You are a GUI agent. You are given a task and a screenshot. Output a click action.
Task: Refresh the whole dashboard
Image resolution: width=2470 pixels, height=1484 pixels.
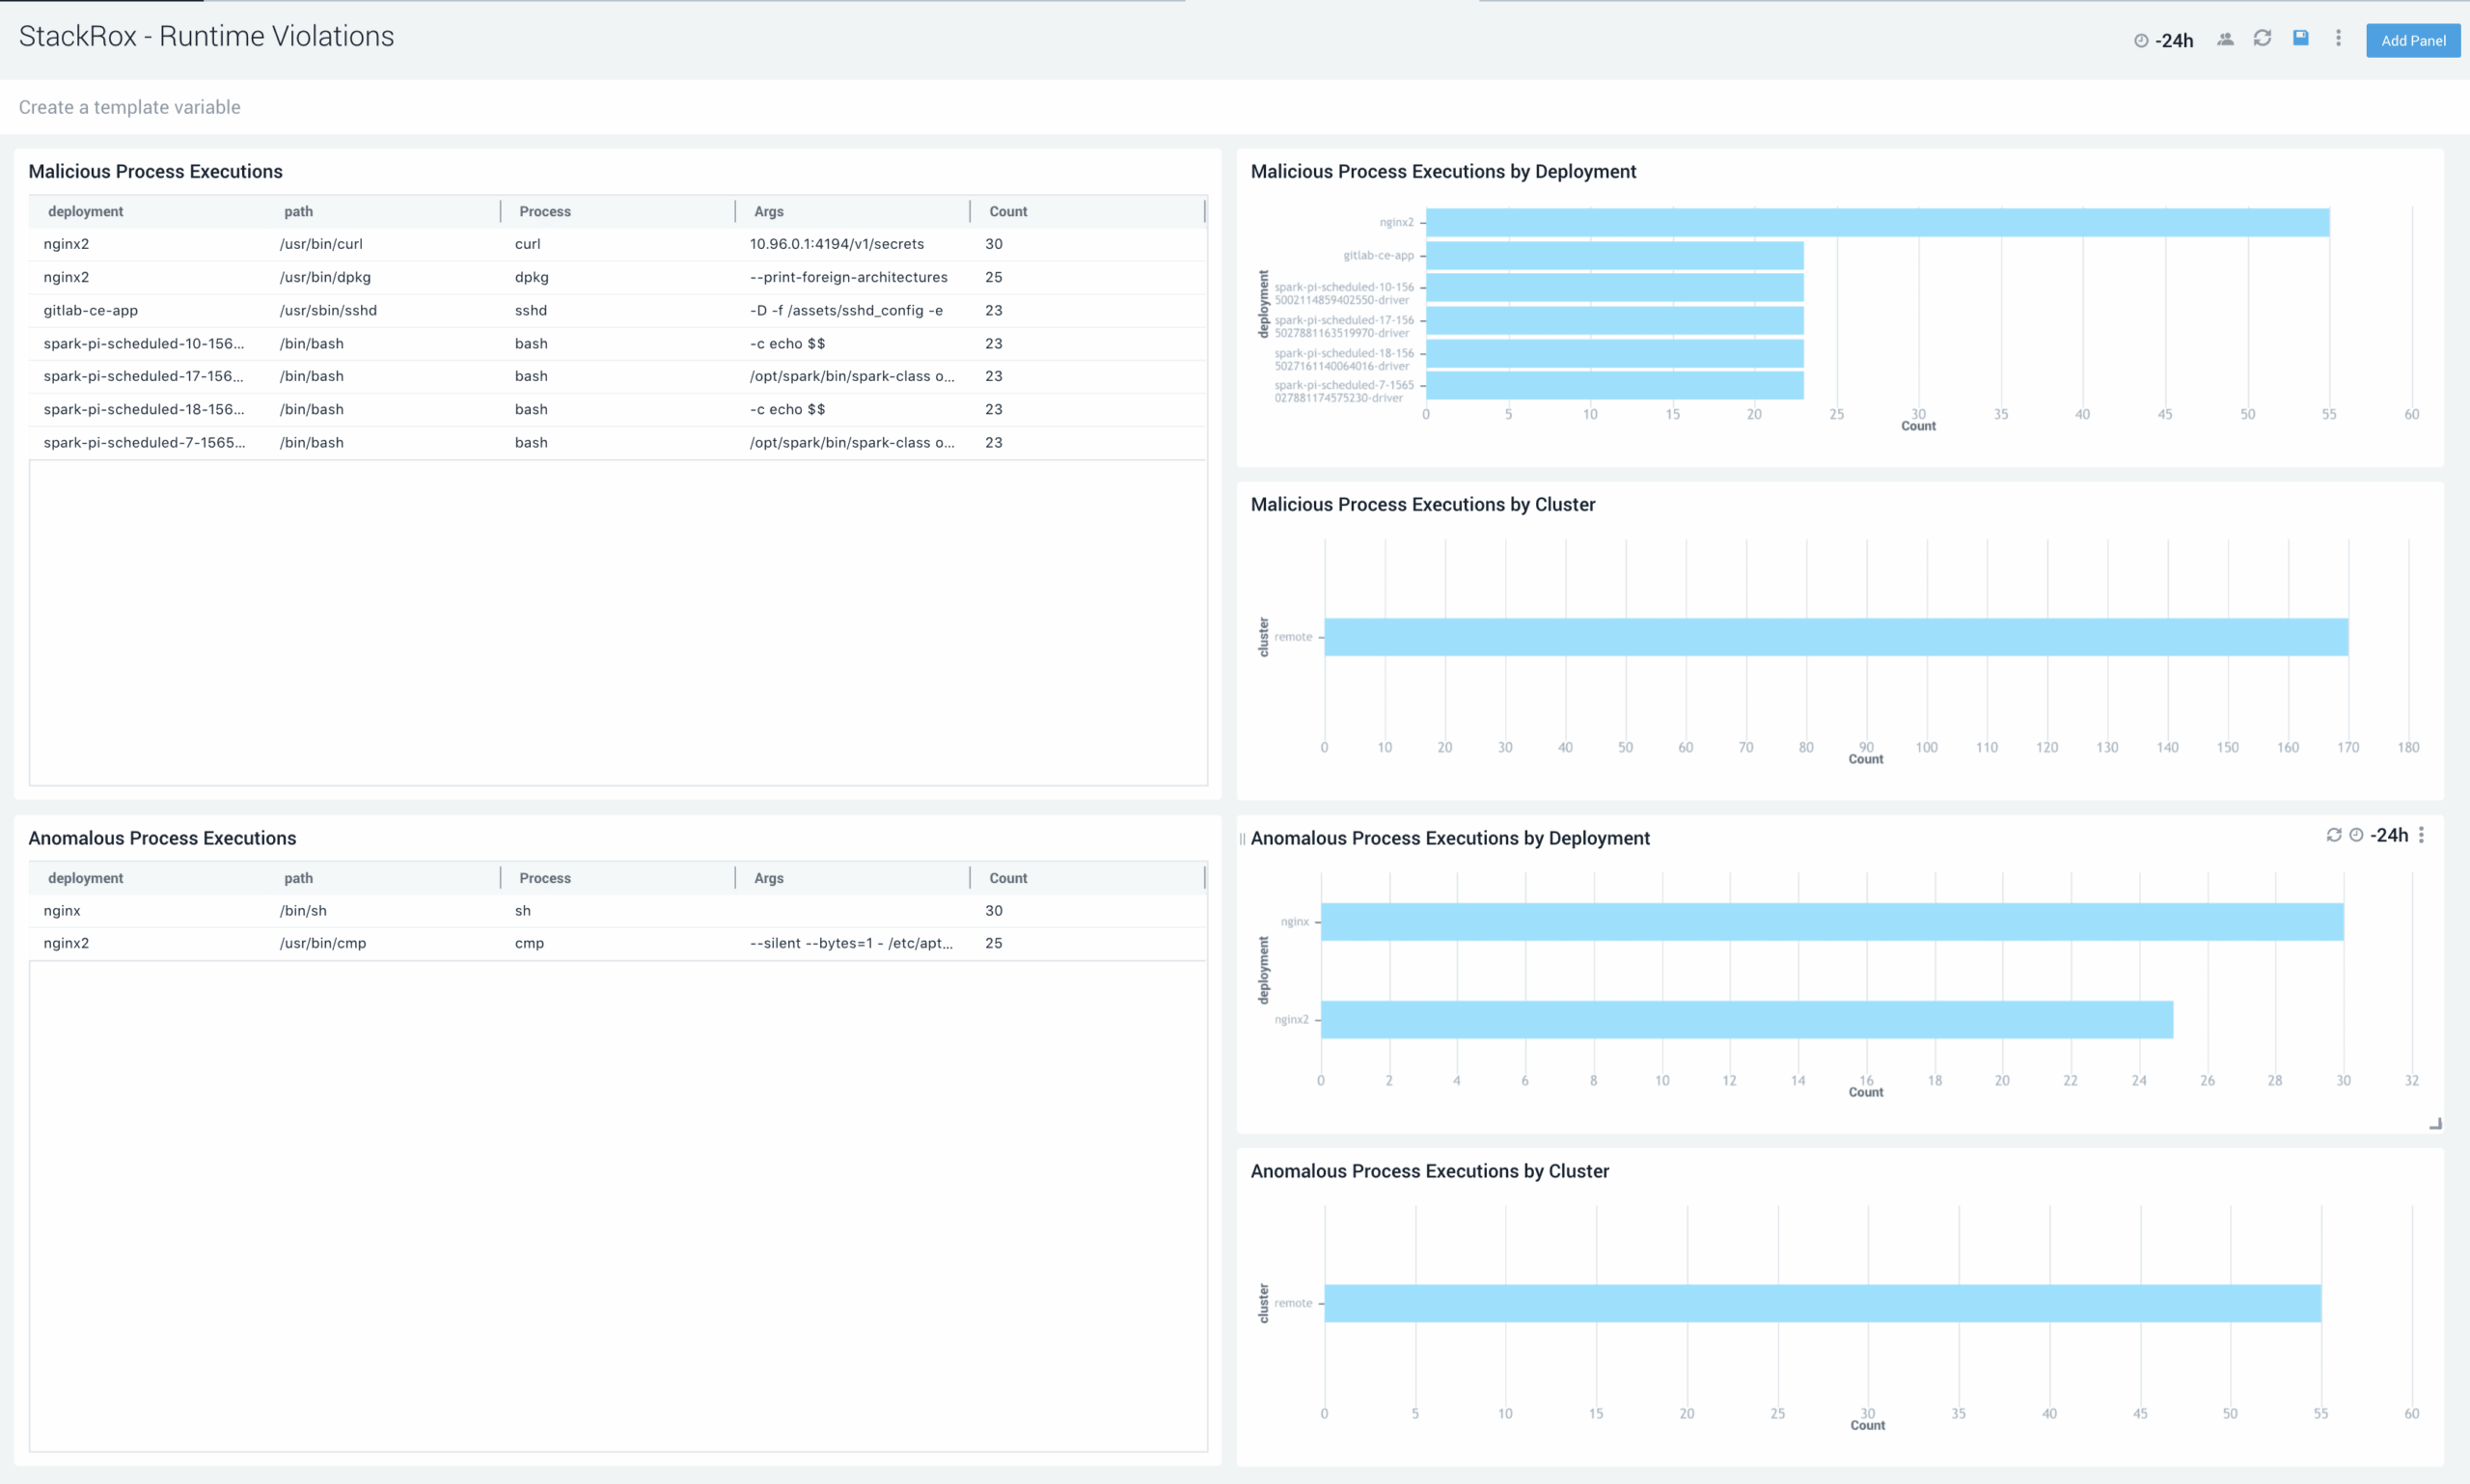pos(2262,38)
